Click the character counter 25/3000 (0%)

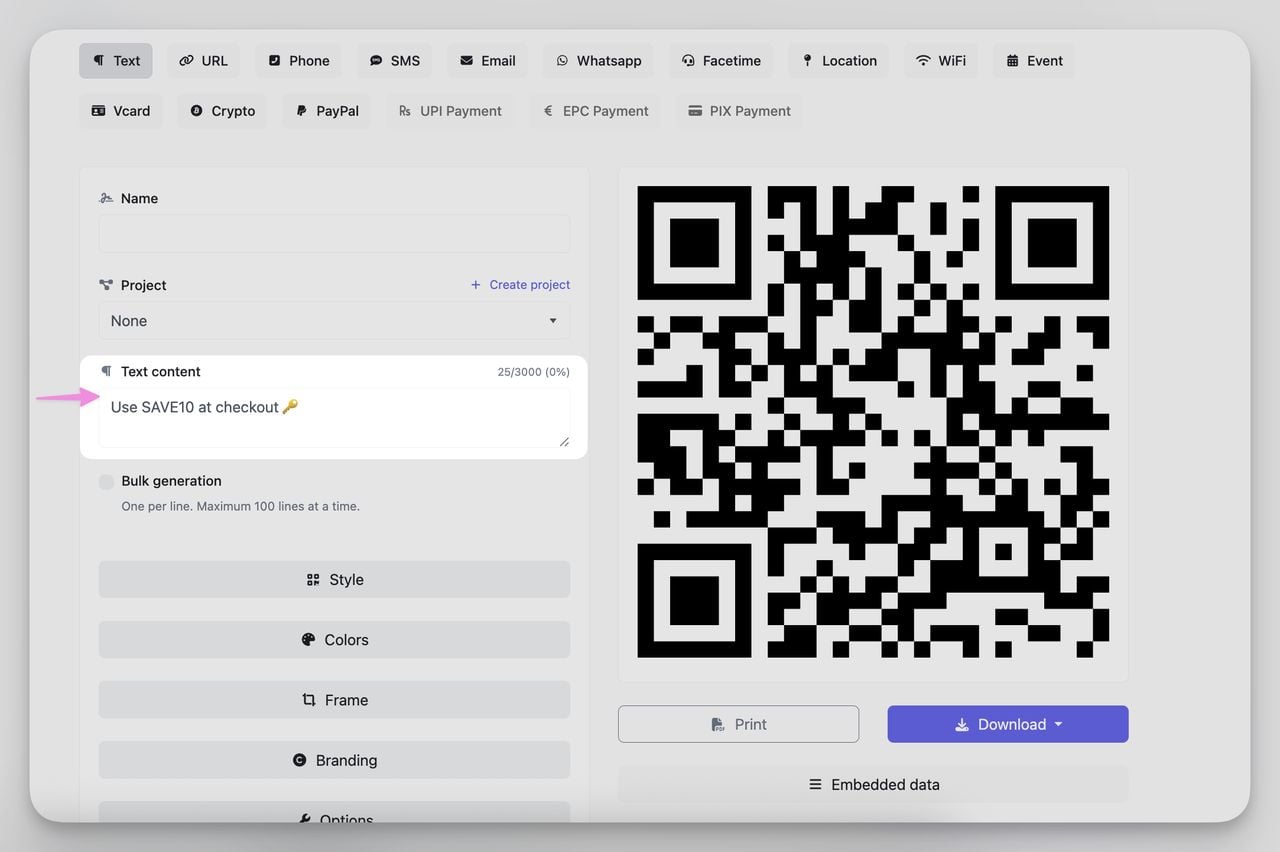(534, 372)
